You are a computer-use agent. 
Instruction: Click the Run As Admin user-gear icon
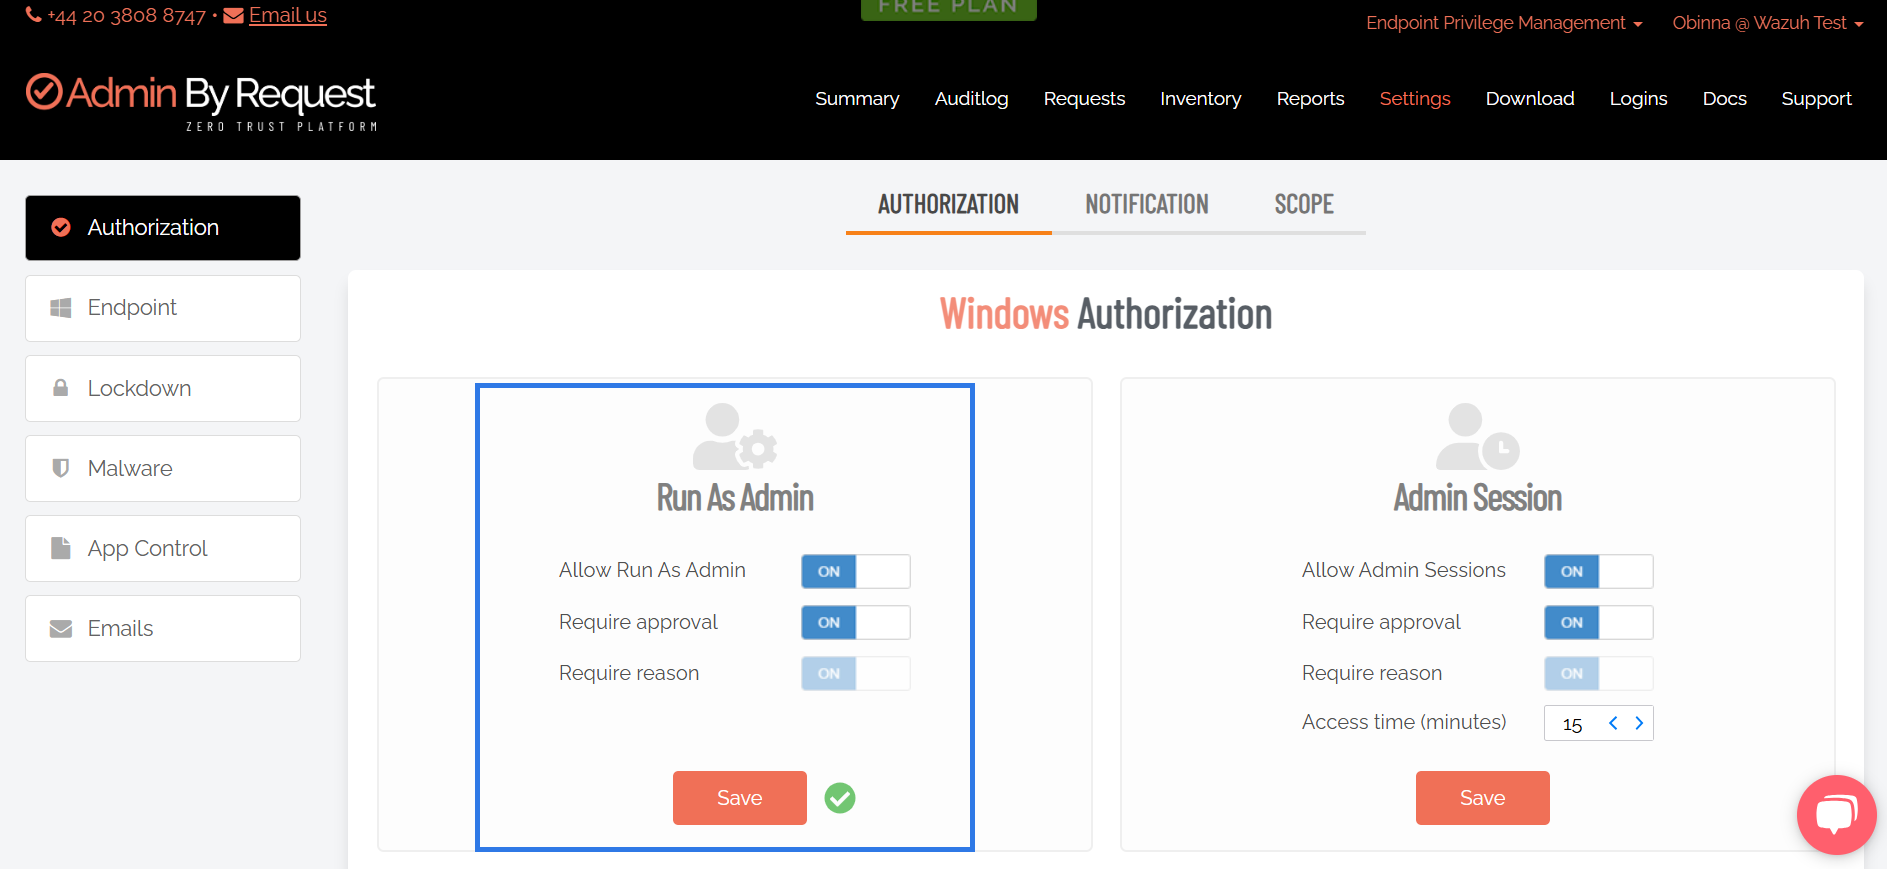pyautogui.click(x=734, y=438)
